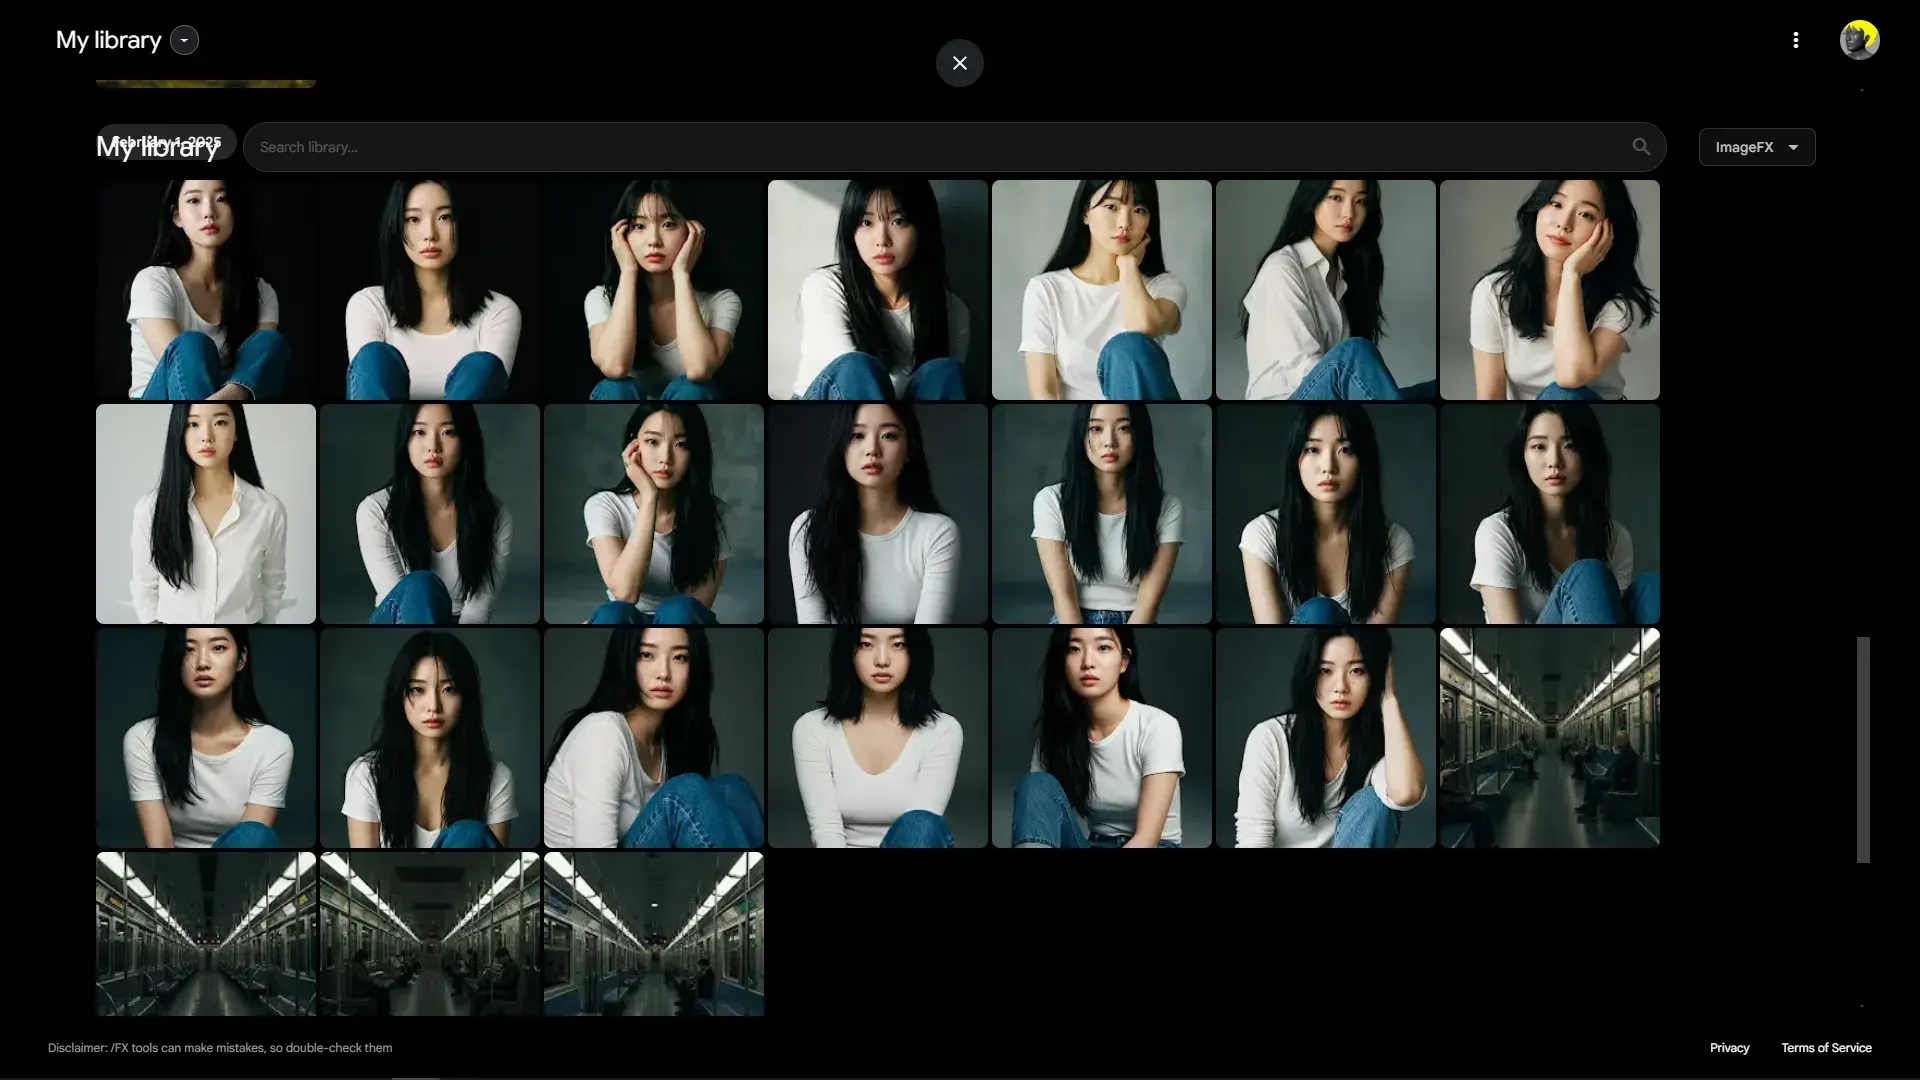Click the user profile avatar

coord(1859,40)
